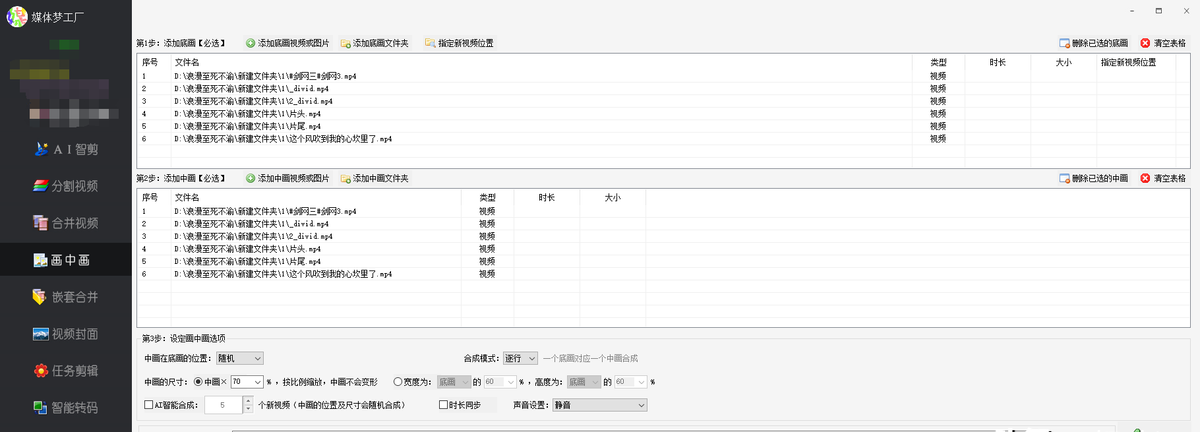Screen dimensions: 1200x432
Task: Select the 宽度为 custom size radio button
Action: click(x=399, y=381)
